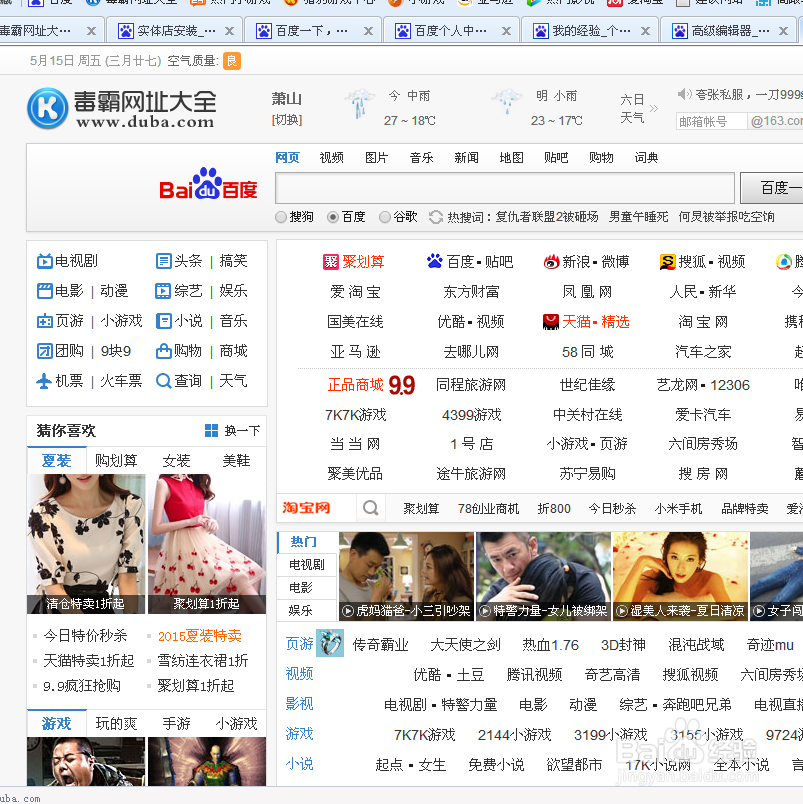Click the 页游 gamepad icon
The width and height of the screenshot is (803, 804).
tap(45, 321)
